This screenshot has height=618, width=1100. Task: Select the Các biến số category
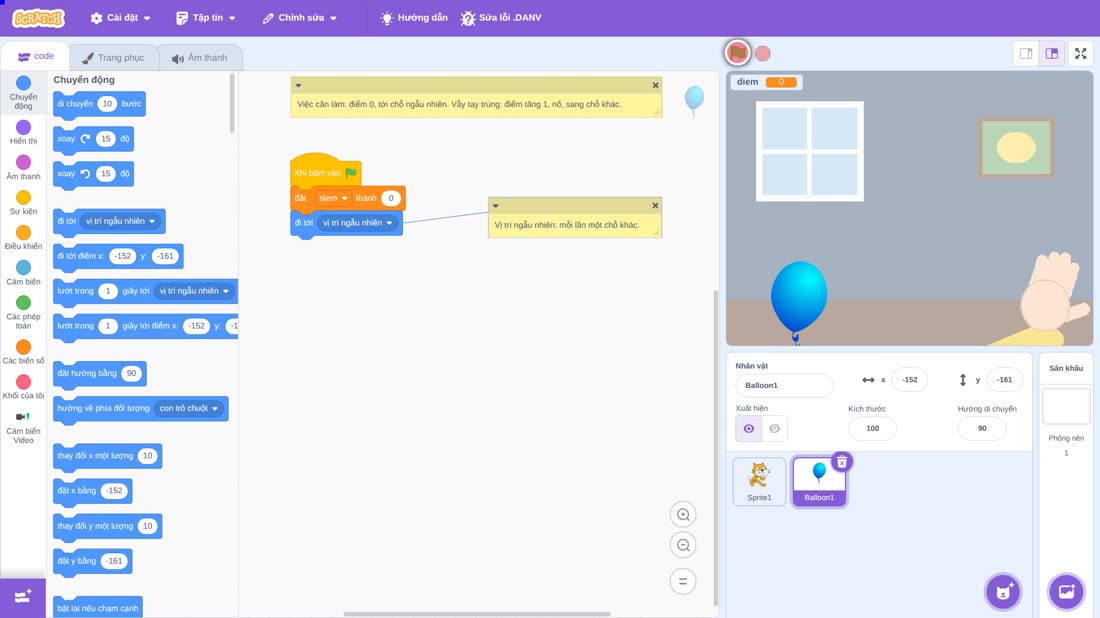coord(23,351)
